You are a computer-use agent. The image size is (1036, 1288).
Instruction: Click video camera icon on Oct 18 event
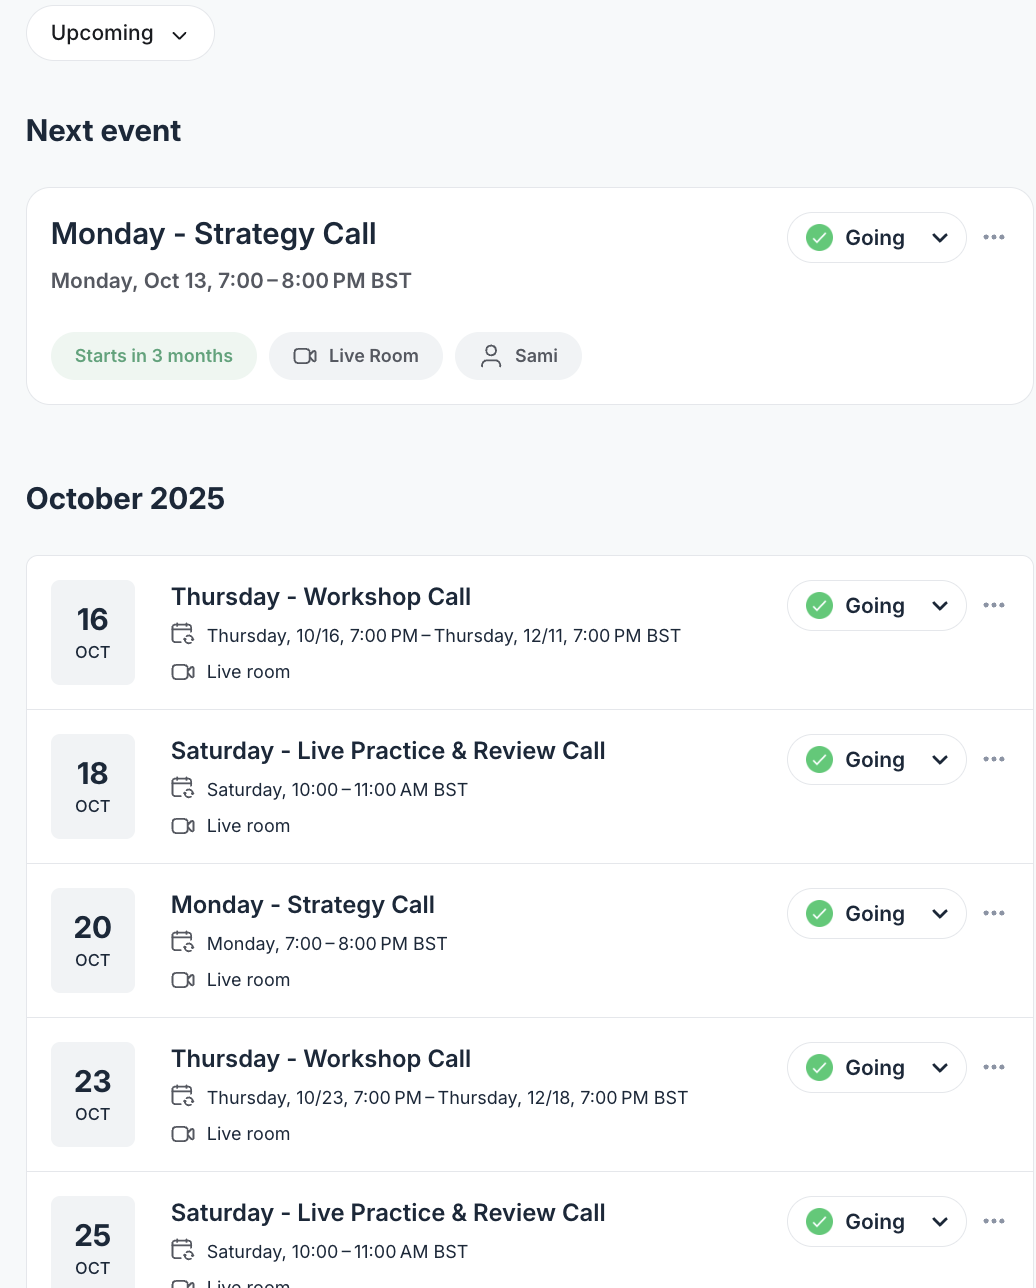[183, 826]
